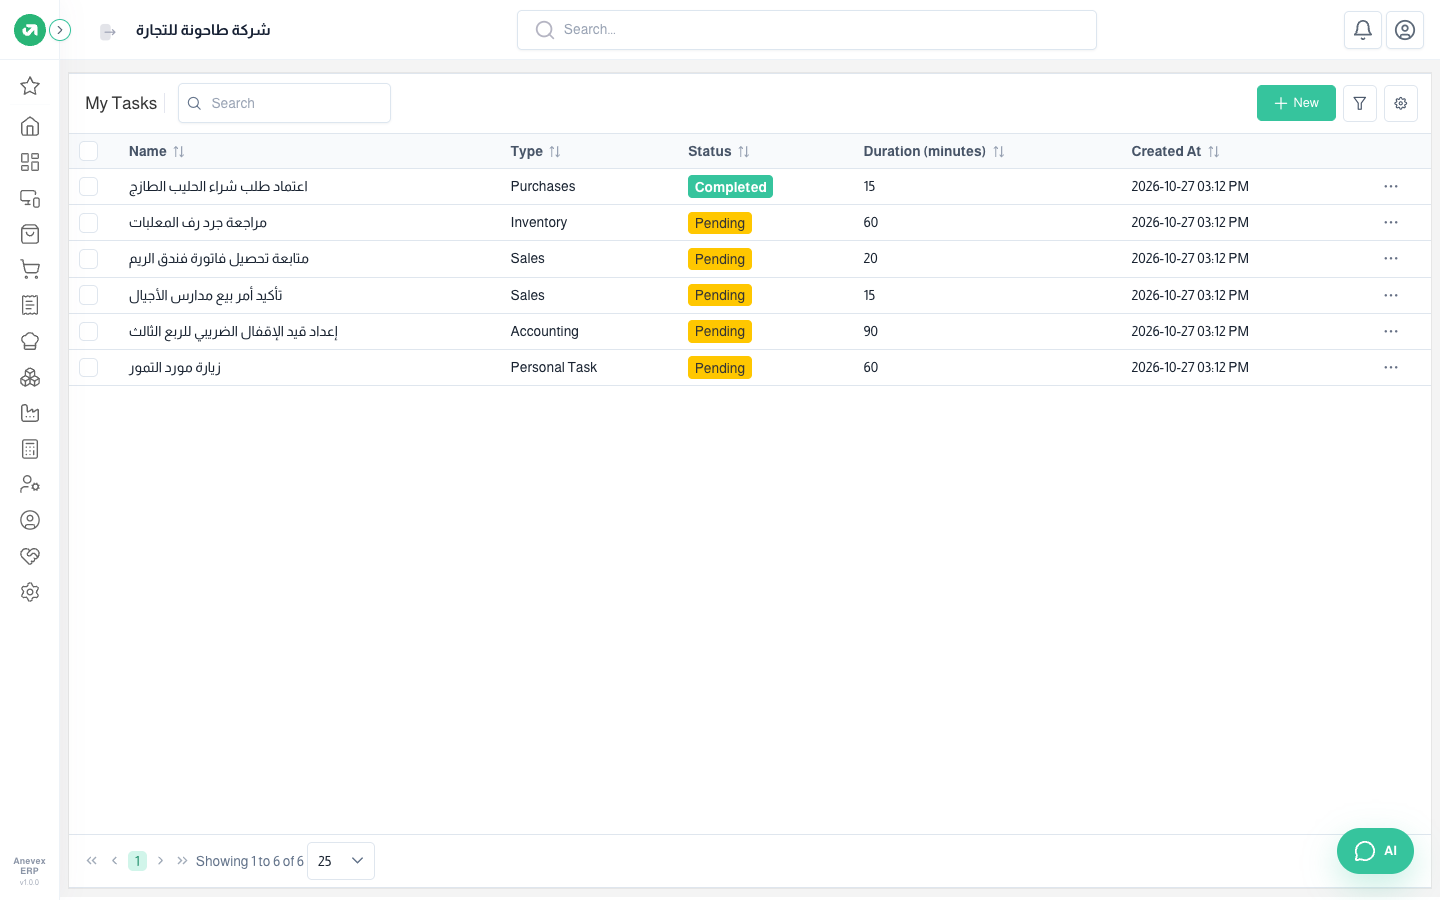Open the AI chat assistant button
The image size is (1440, 900).
click(1375, 851)
